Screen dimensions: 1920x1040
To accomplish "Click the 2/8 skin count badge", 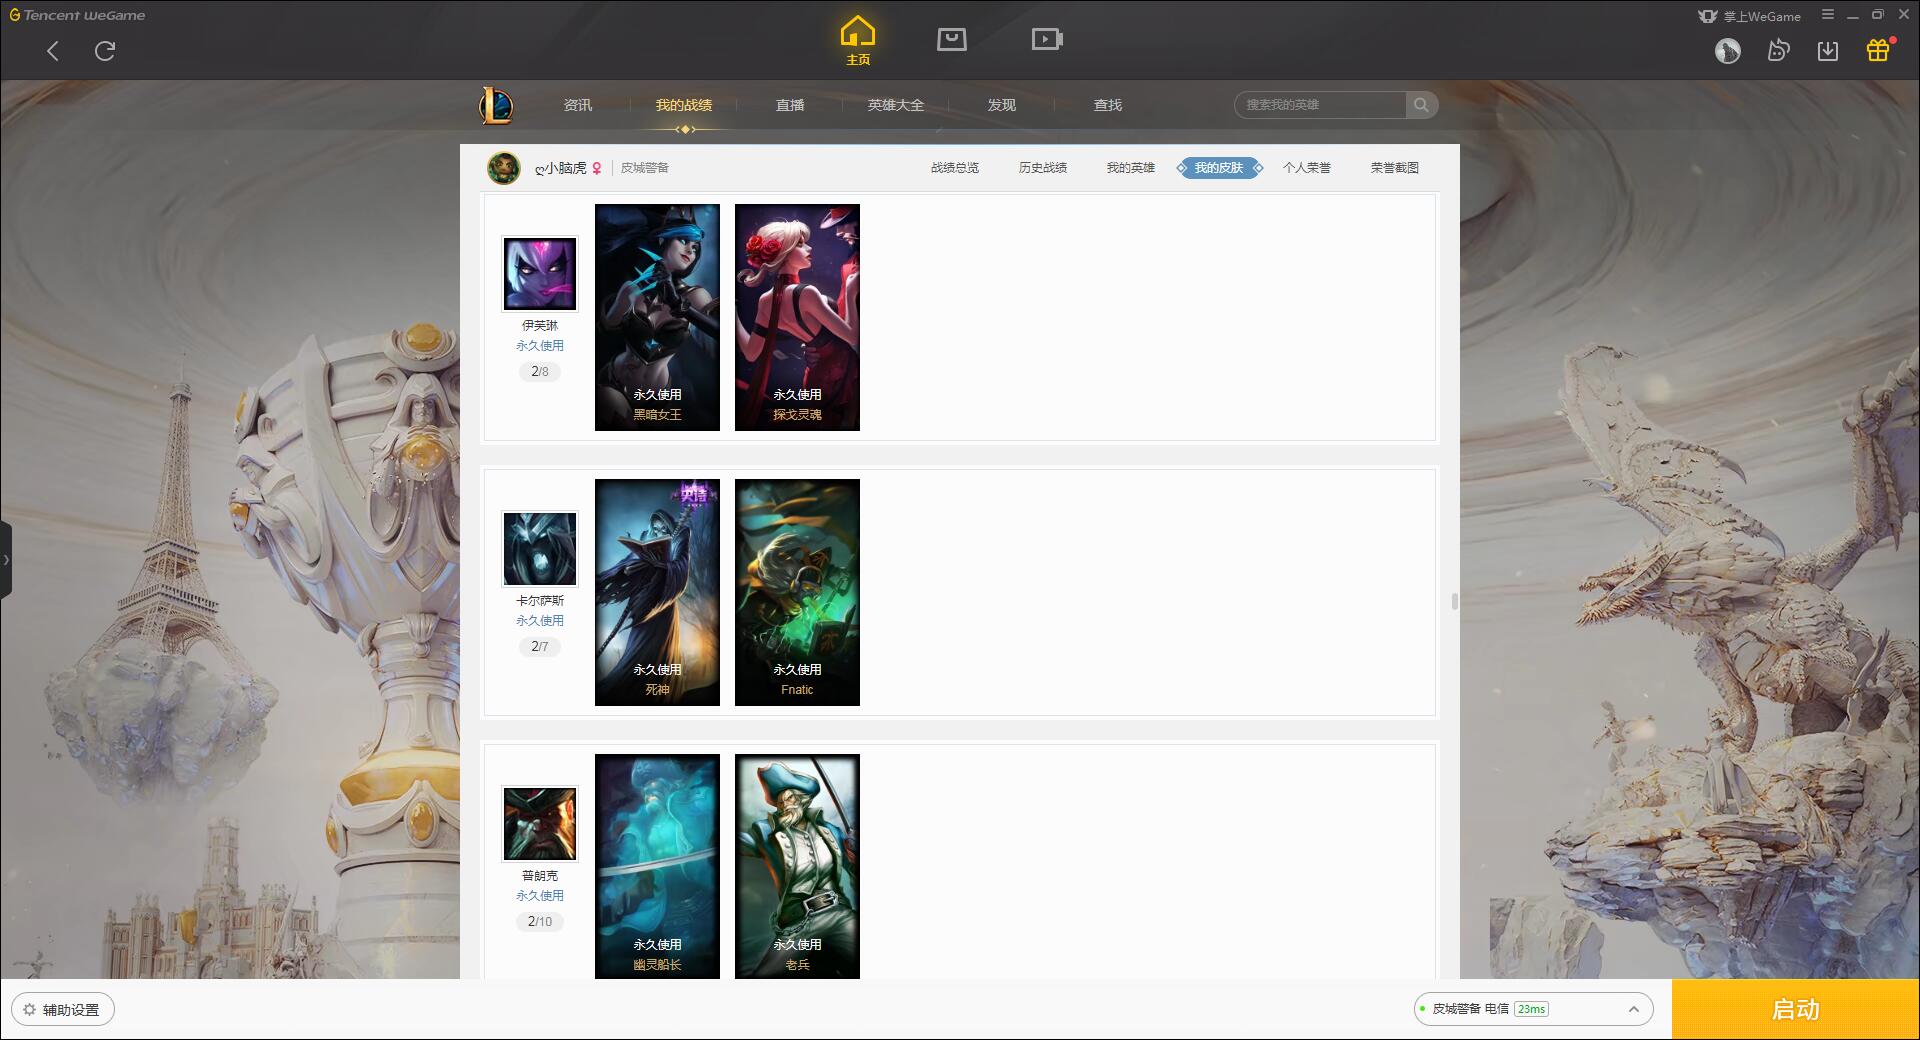I will (x=540, y=371).
